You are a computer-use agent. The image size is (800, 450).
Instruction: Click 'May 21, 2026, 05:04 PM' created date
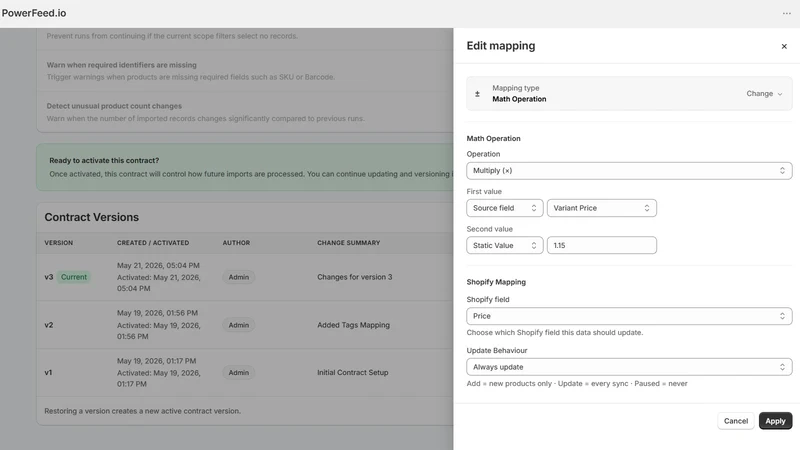point(158,265)
